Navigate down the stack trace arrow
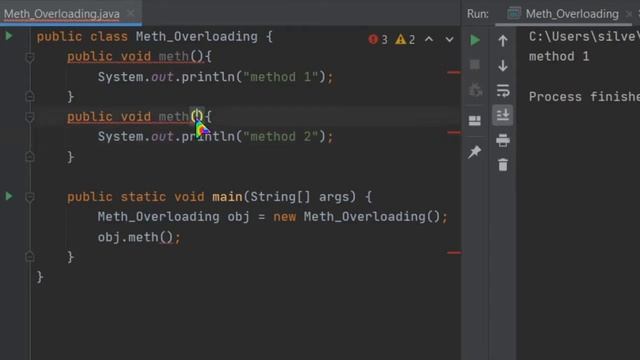640x360 pixels. 503,65
